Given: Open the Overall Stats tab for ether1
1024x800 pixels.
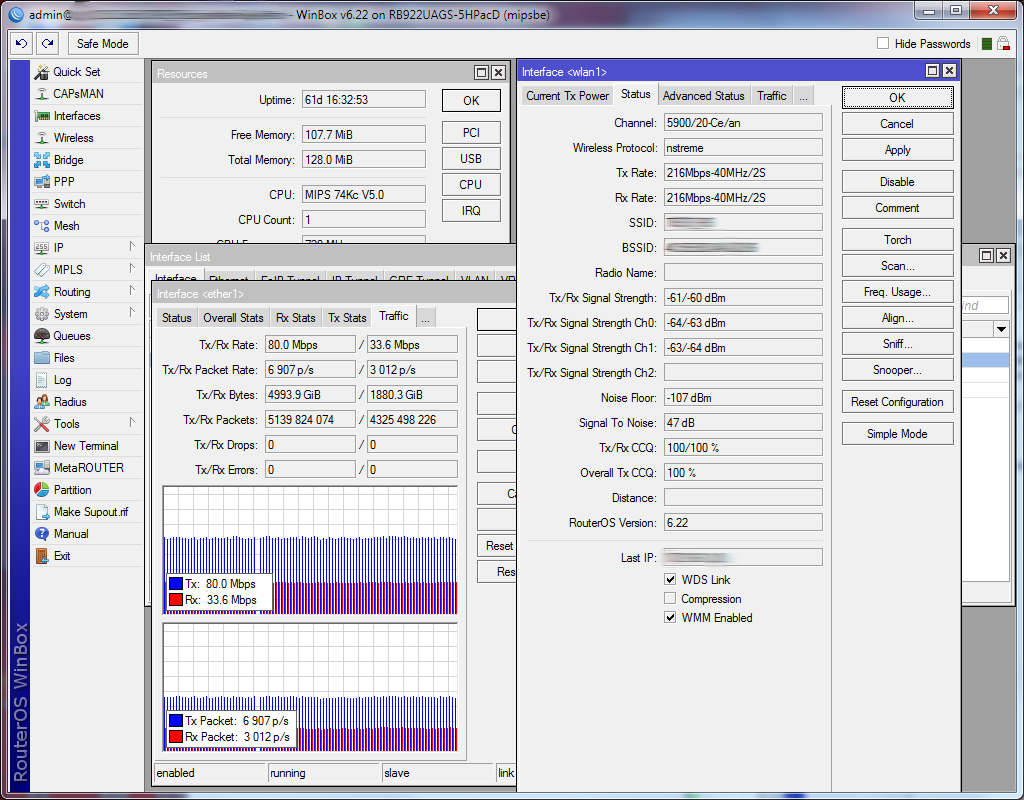Looking at the screenshot, I should 233,318.
